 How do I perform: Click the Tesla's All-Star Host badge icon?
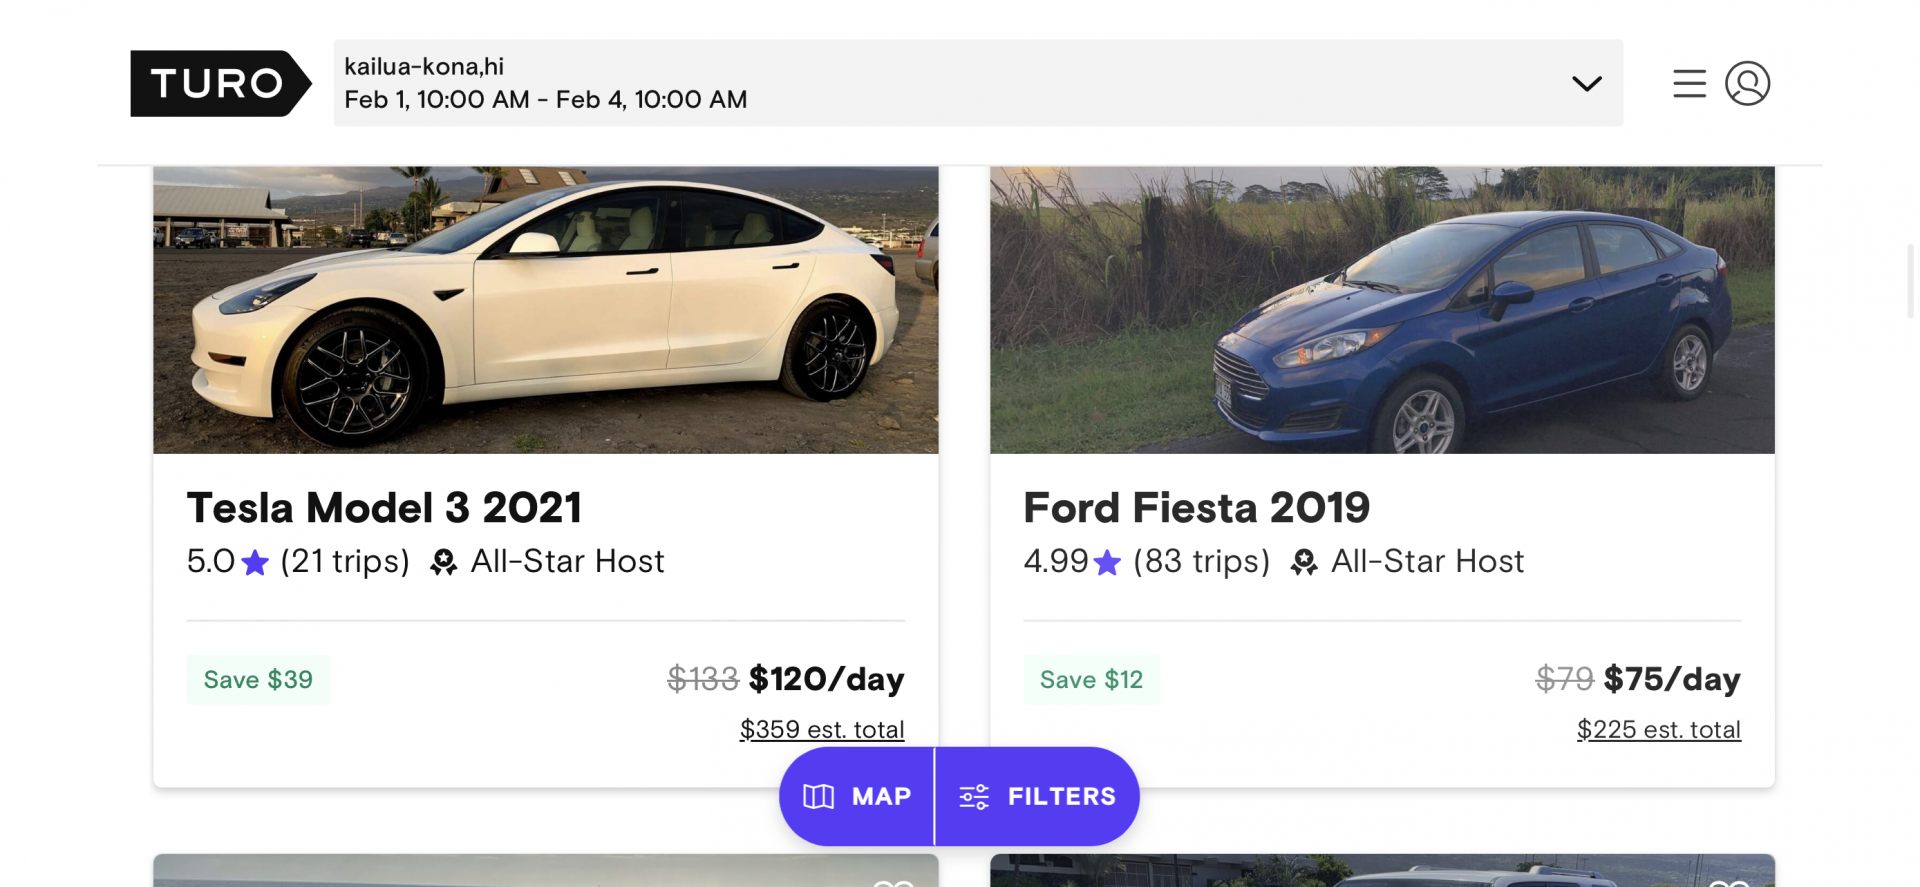(443, 563)
